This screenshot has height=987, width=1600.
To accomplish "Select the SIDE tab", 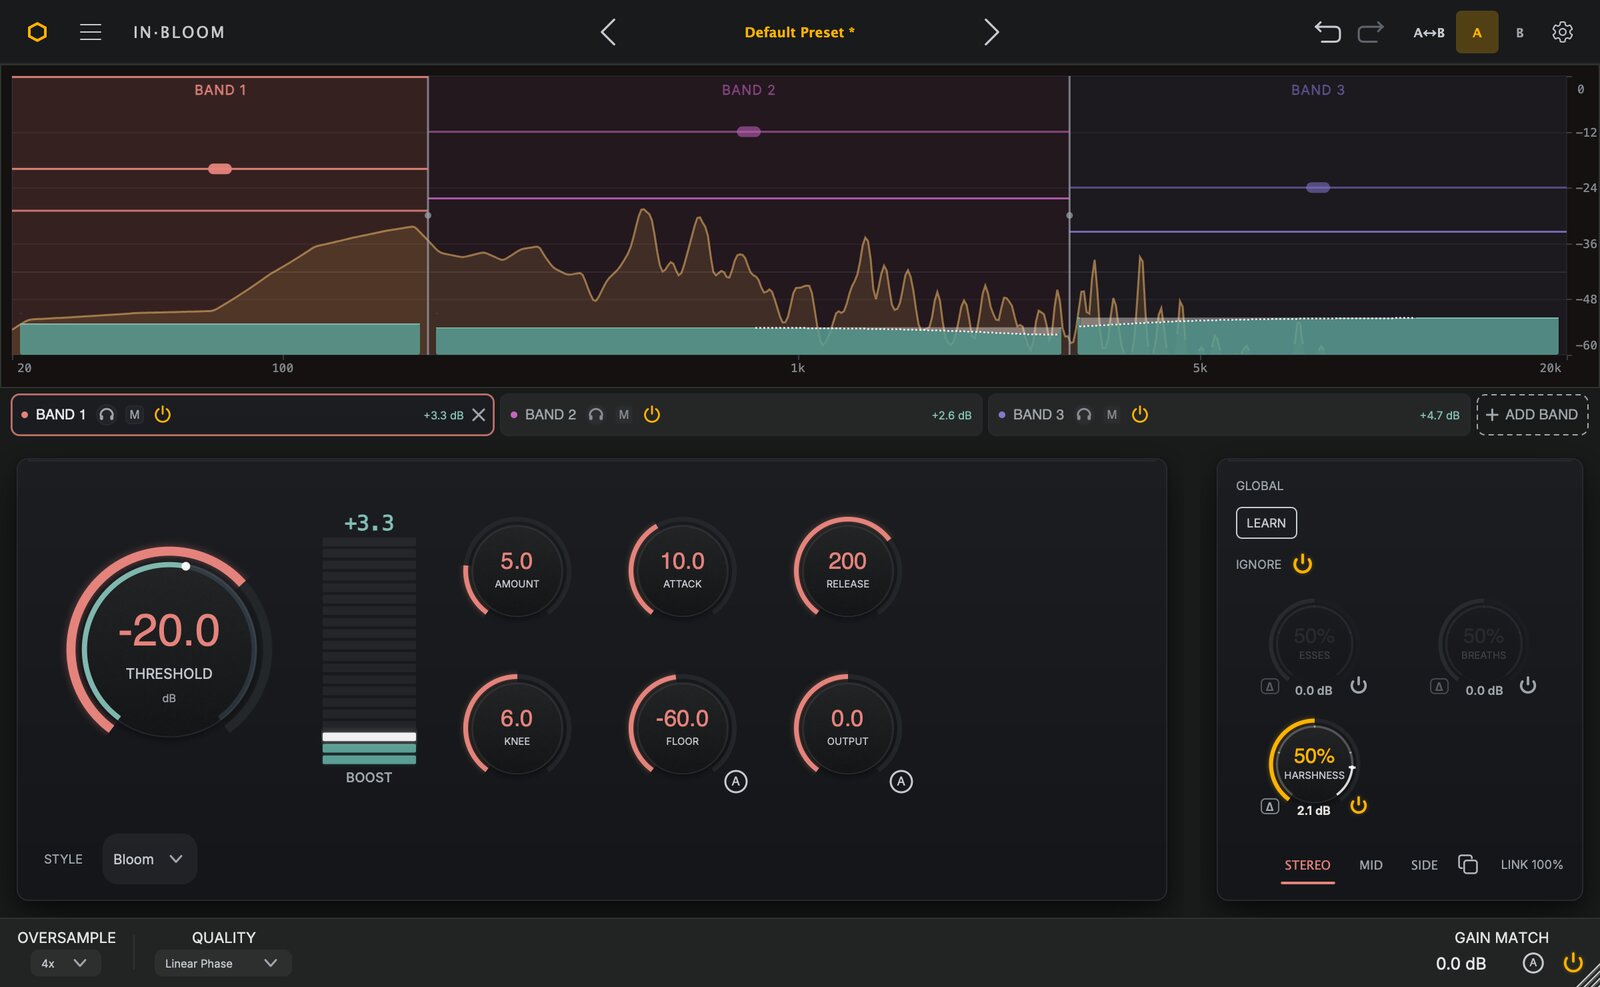I will point(1424,865).
